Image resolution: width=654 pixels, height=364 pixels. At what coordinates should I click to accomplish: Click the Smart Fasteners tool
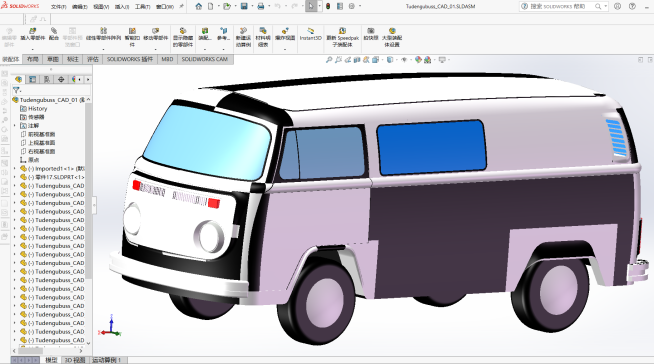click(x=132, y=37)
